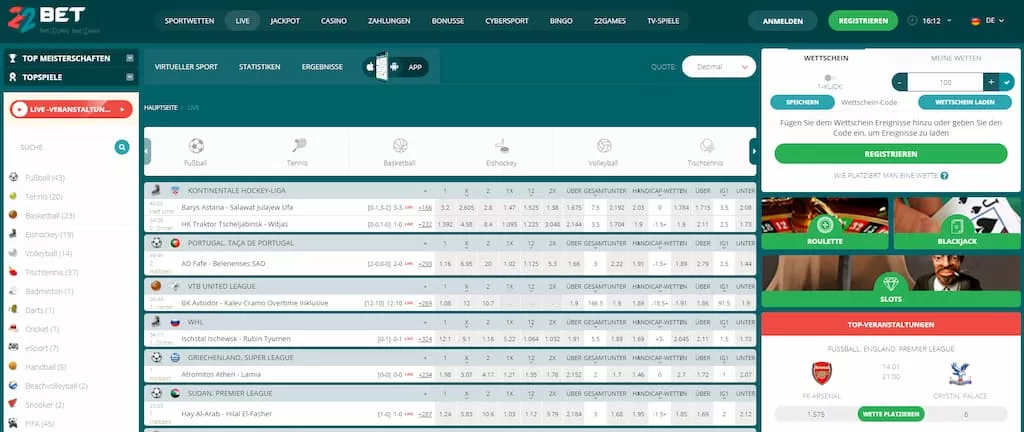Click the Registrieren button in header
The image size is (1024, 432).
click(x=863, y=21)
